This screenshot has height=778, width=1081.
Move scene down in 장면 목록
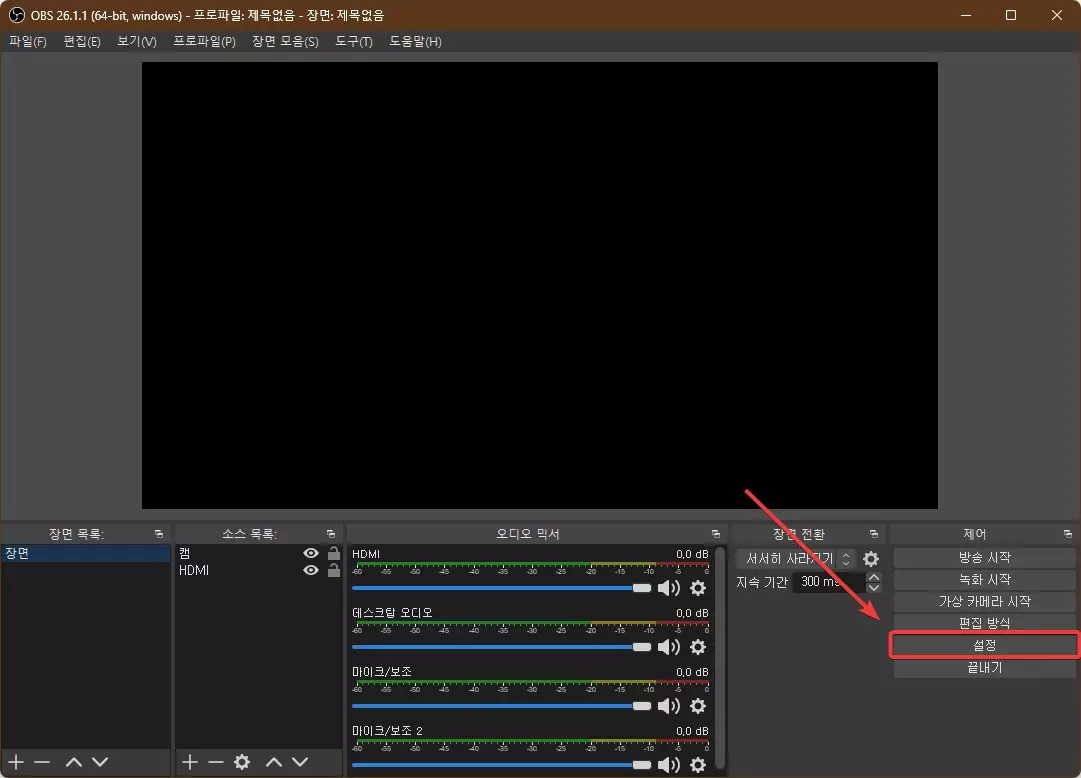(100, 762)
